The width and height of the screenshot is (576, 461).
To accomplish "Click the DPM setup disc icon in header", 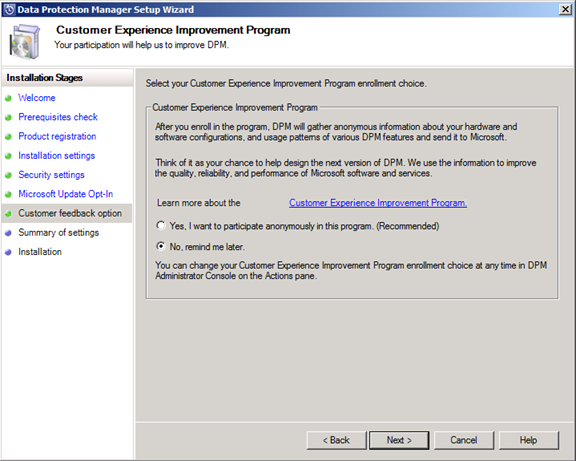I will click(25, 42).
